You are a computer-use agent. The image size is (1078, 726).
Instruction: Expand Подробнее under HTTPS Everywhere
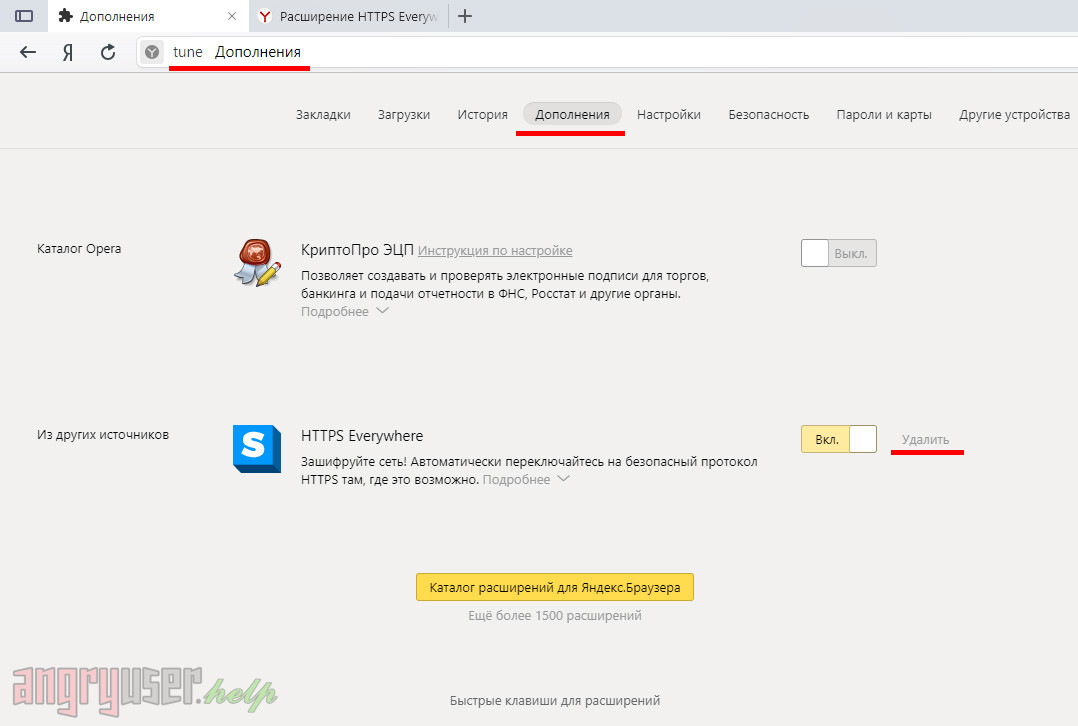526,479
